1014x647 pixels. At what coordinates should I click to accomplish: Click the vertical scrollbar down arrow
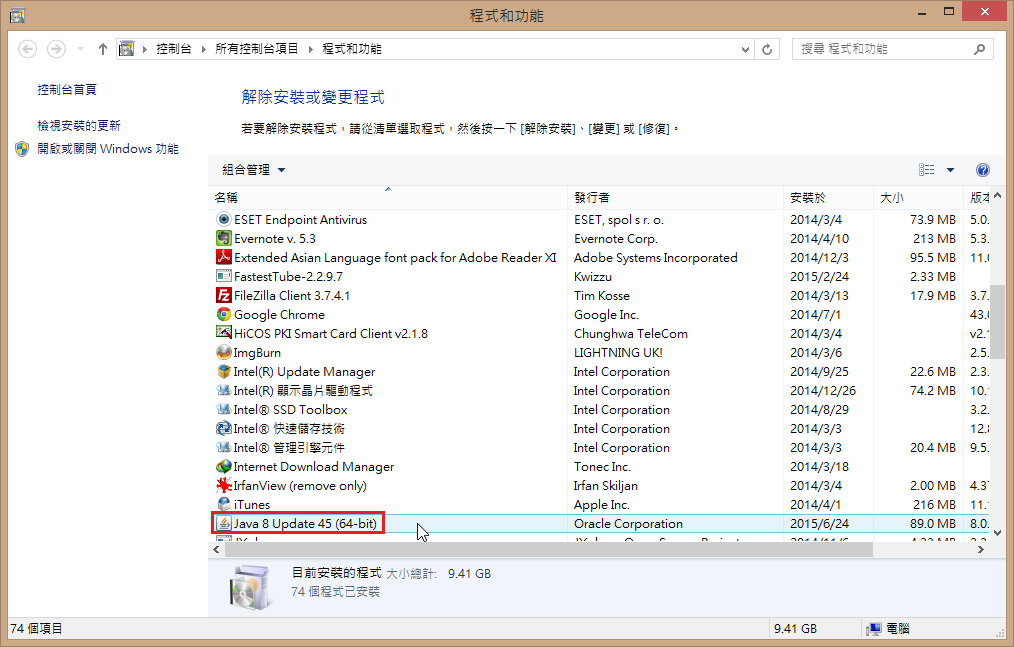(997, 533)
